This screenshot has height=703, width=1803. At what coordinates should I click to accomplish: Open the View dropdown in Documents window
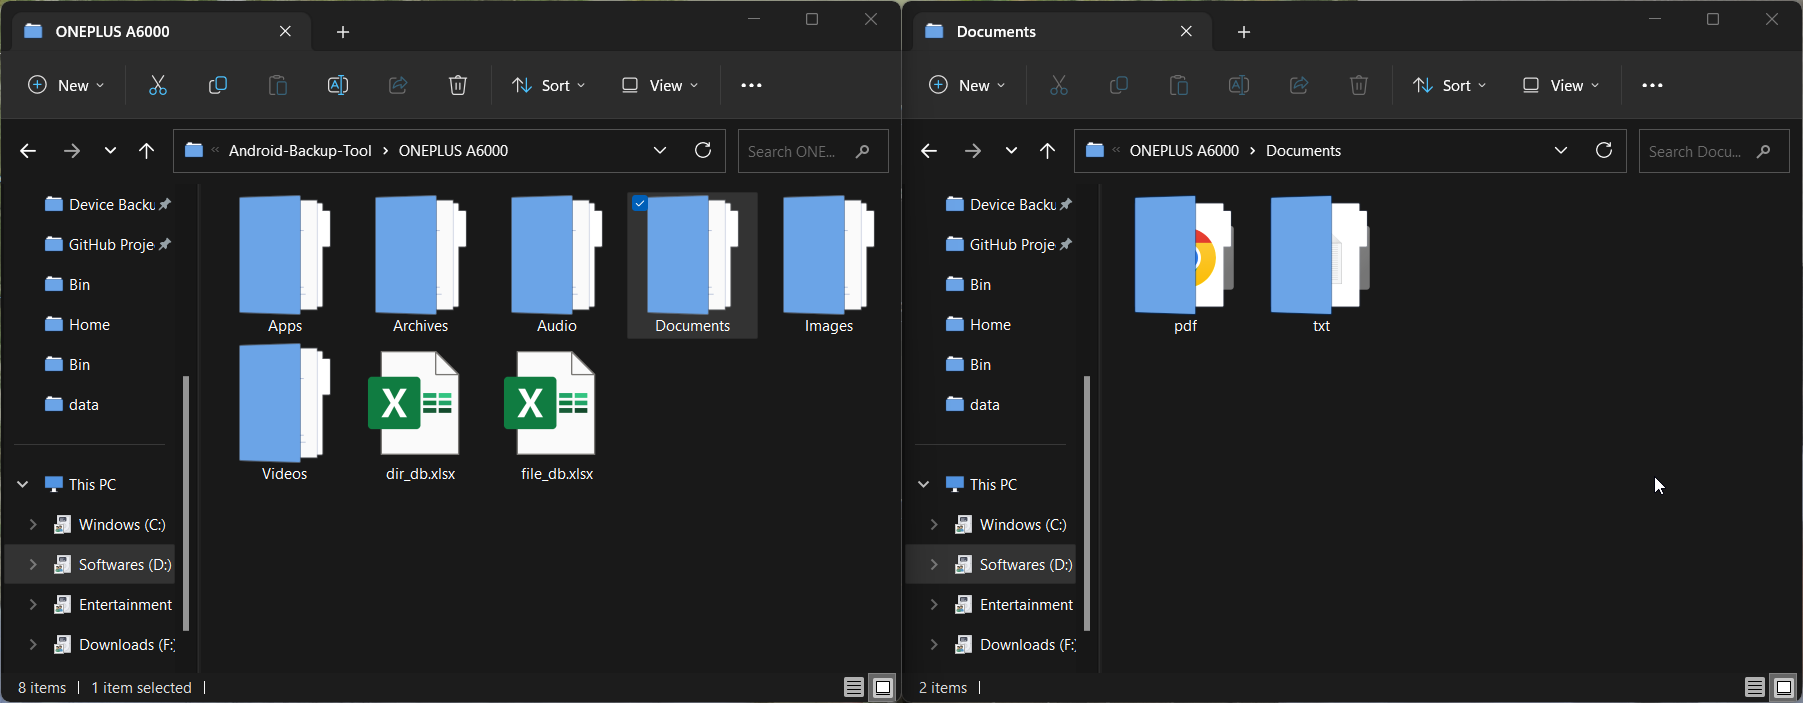1560,86
